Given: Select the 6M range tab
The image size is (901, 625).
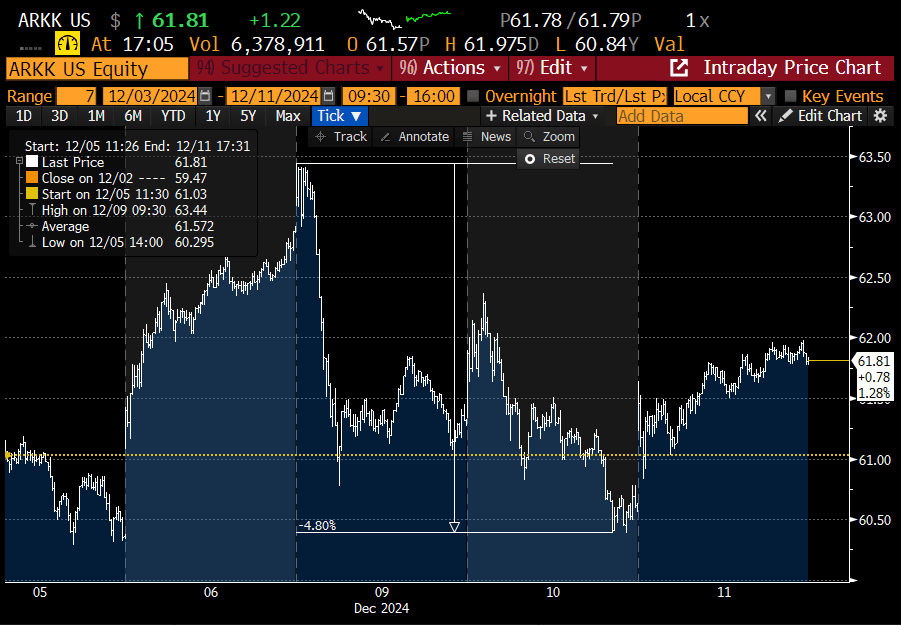Looking at the screenshot, I should (x=133, y=116).
